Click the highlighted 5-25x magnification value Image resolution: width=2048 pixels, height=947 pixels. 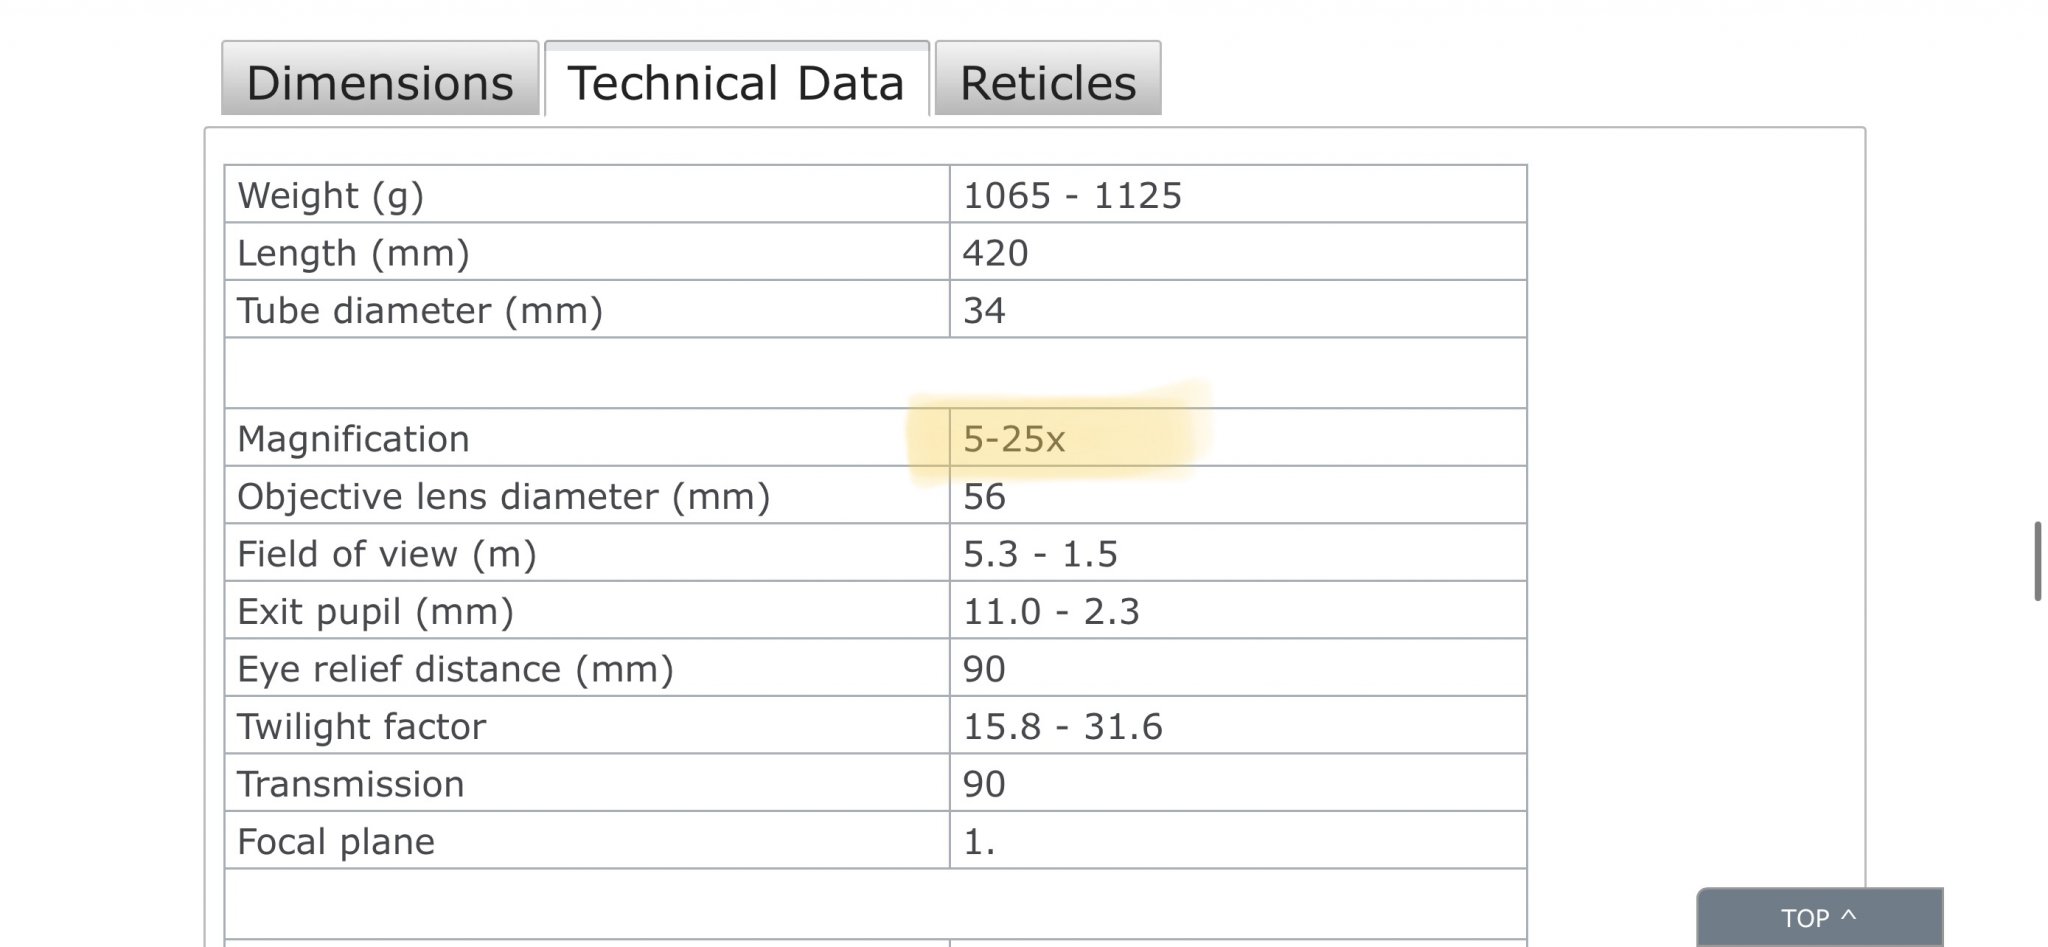coord(1014,439)
